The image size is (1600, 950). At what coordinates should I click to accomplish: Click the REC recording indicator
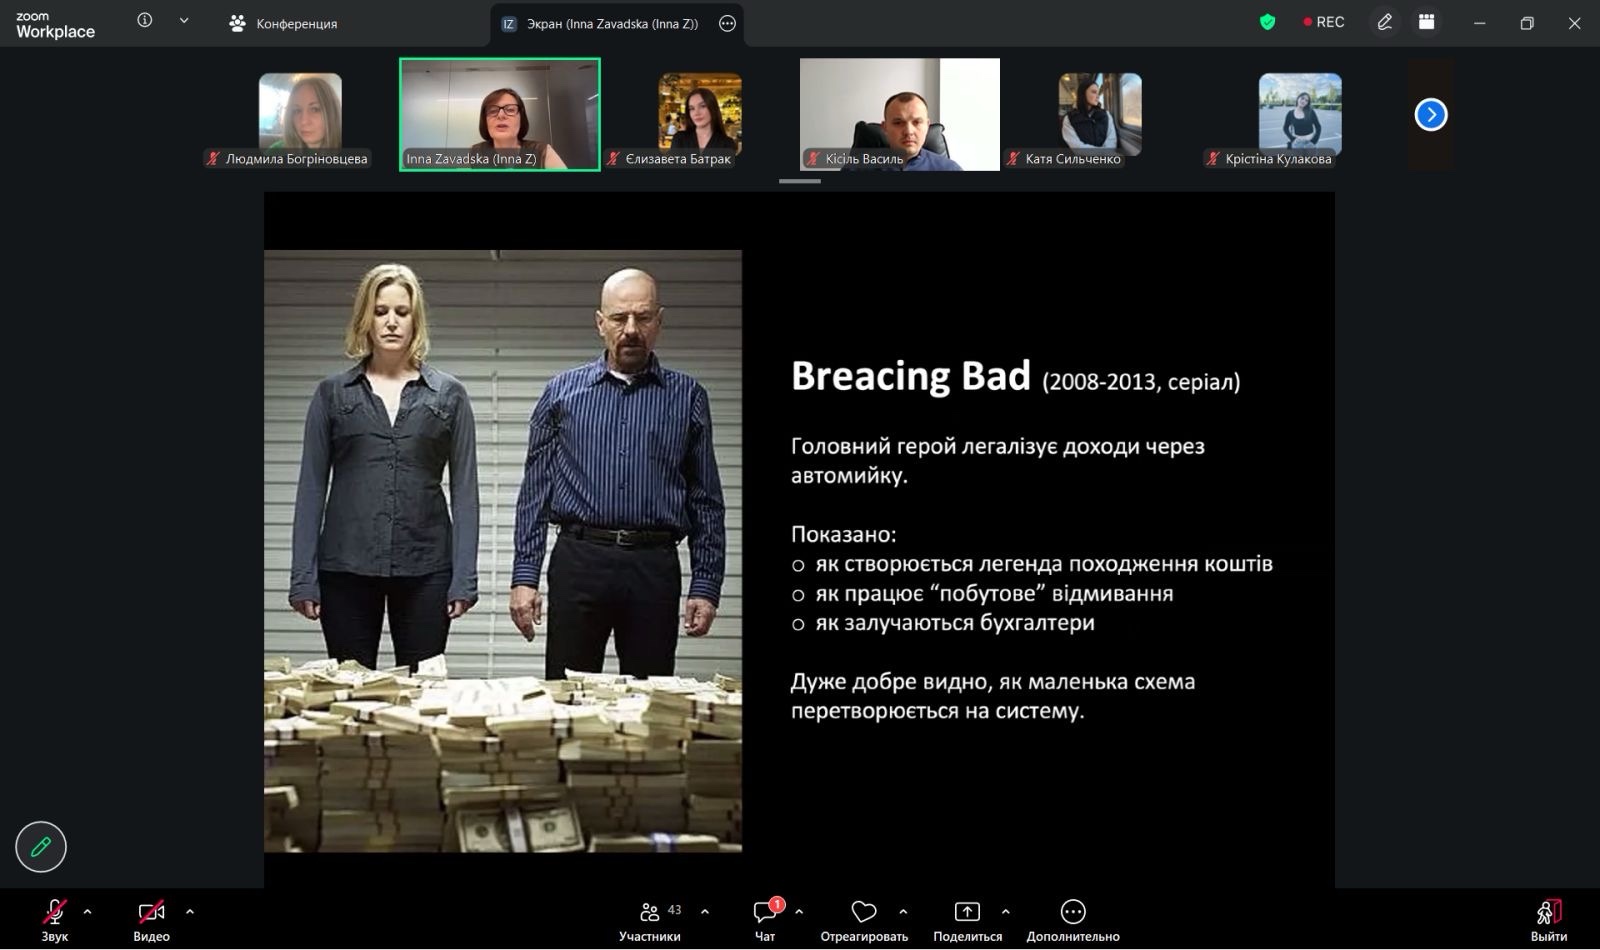tap(1324, 22)
